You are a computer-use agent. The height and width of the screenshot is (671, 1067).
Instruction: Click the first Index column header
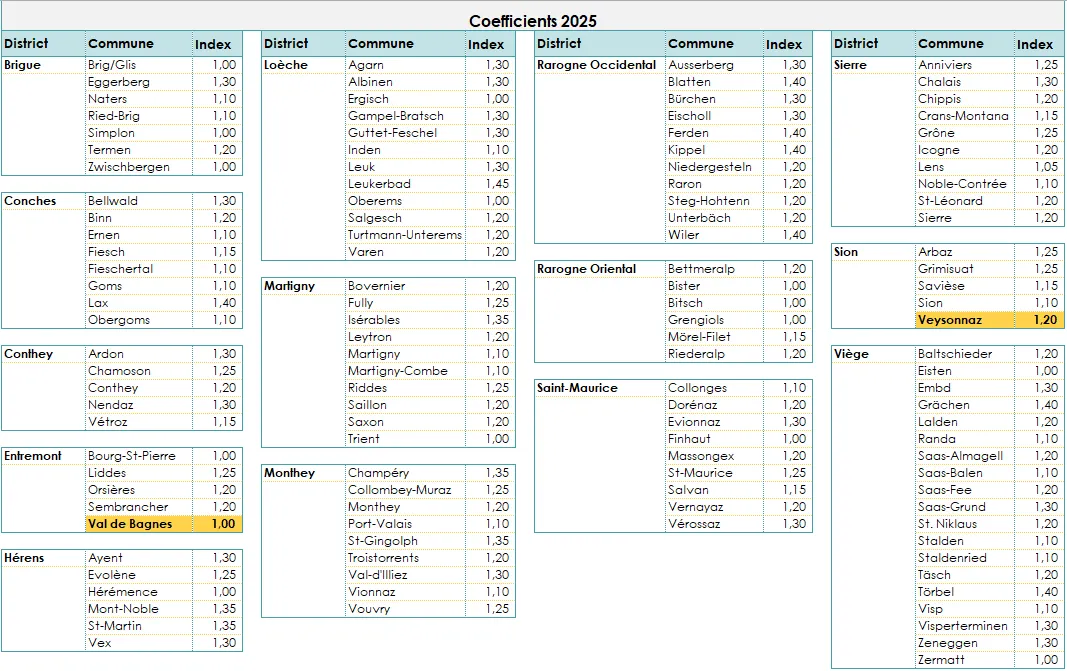(x=214, y=44)
